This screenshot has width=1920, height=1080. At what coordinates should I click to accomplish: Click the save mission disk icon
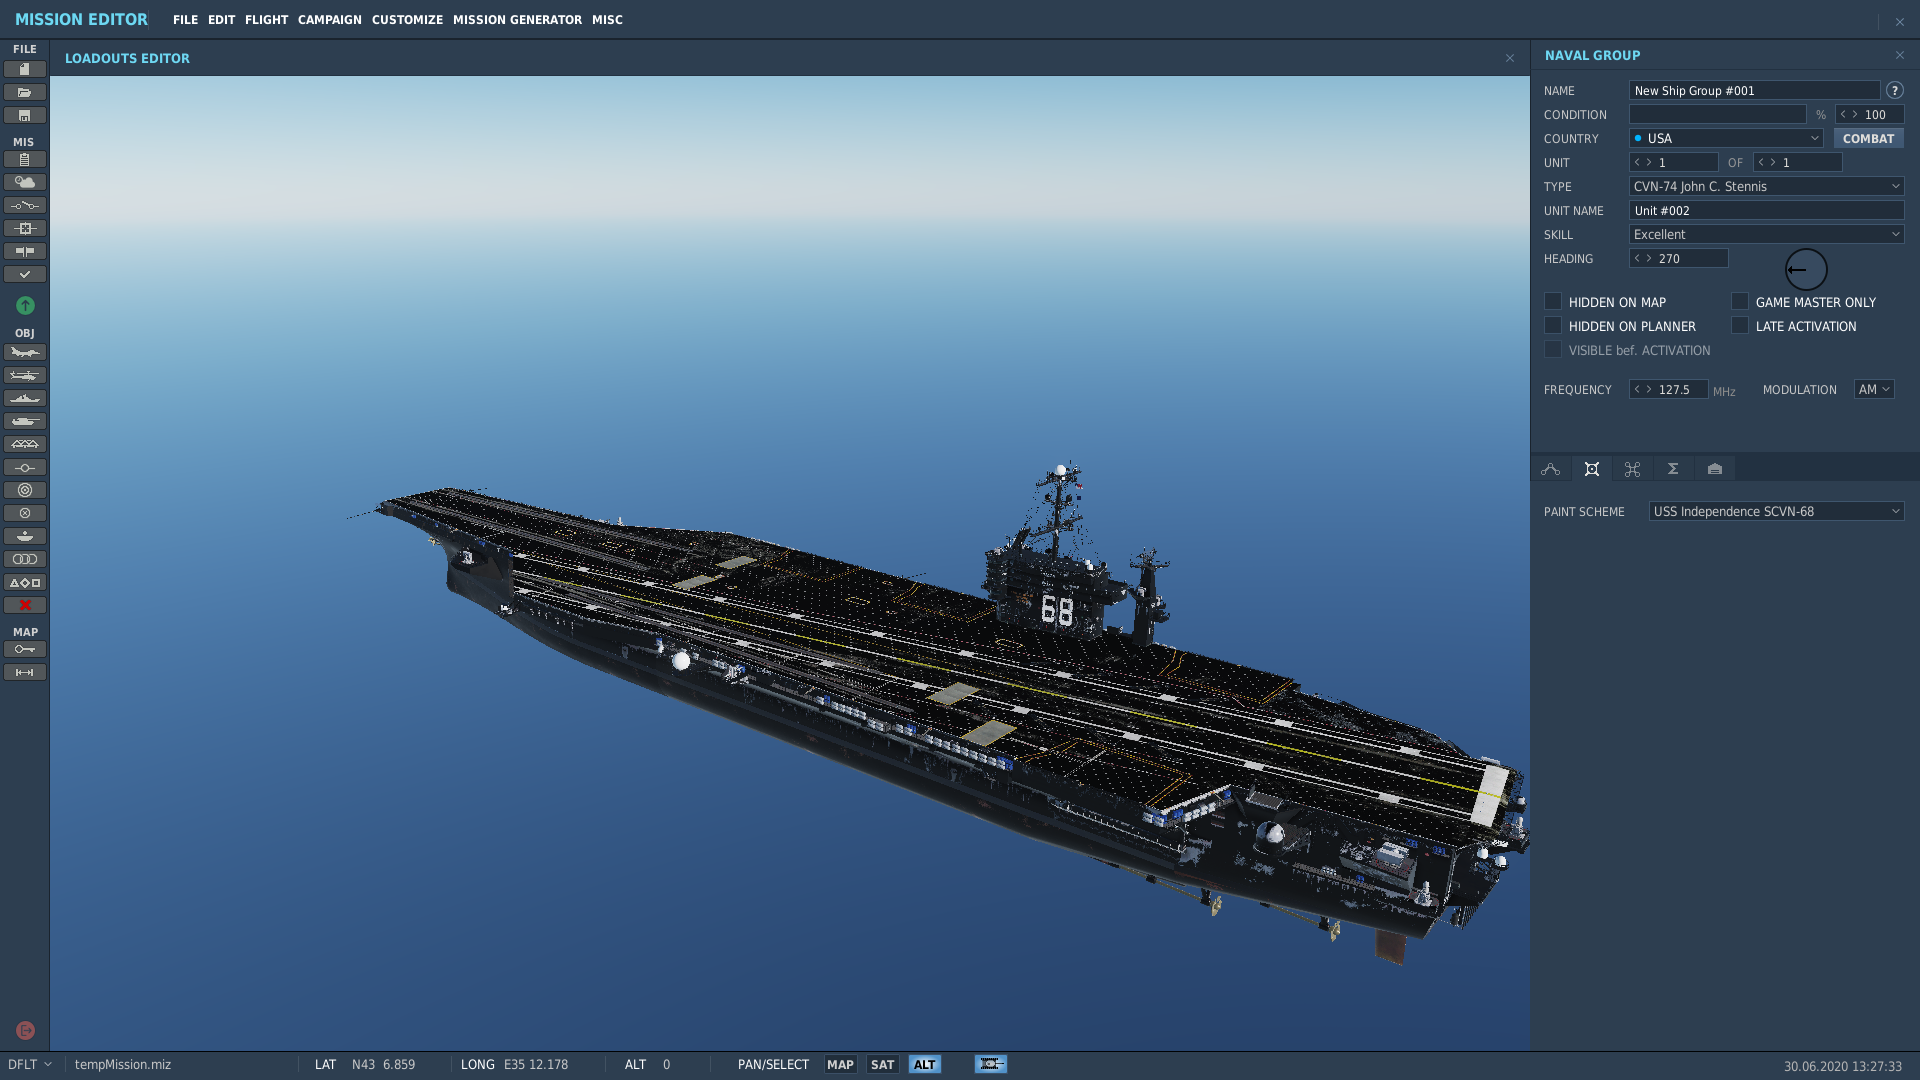point(25,115)
